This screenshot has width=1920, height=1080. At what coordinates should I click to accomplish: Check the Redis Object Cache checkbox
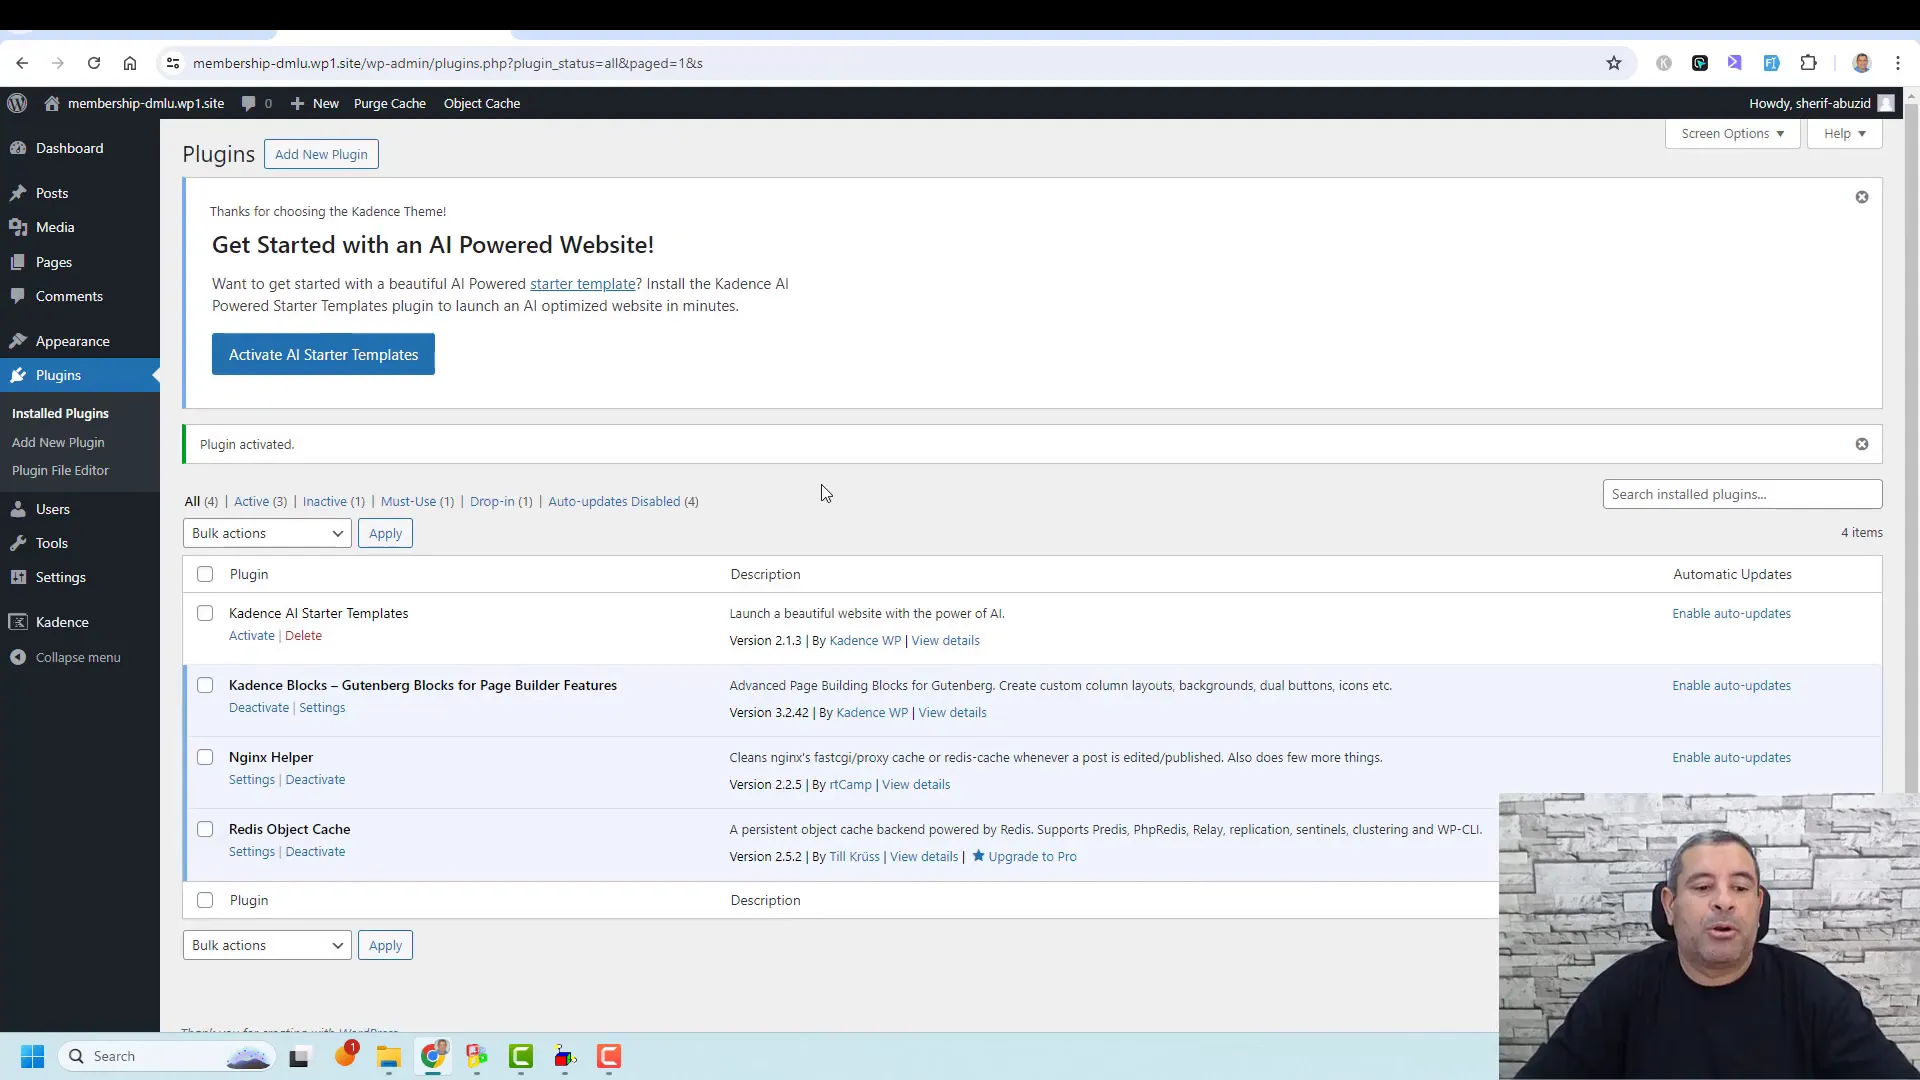[205, 829]
